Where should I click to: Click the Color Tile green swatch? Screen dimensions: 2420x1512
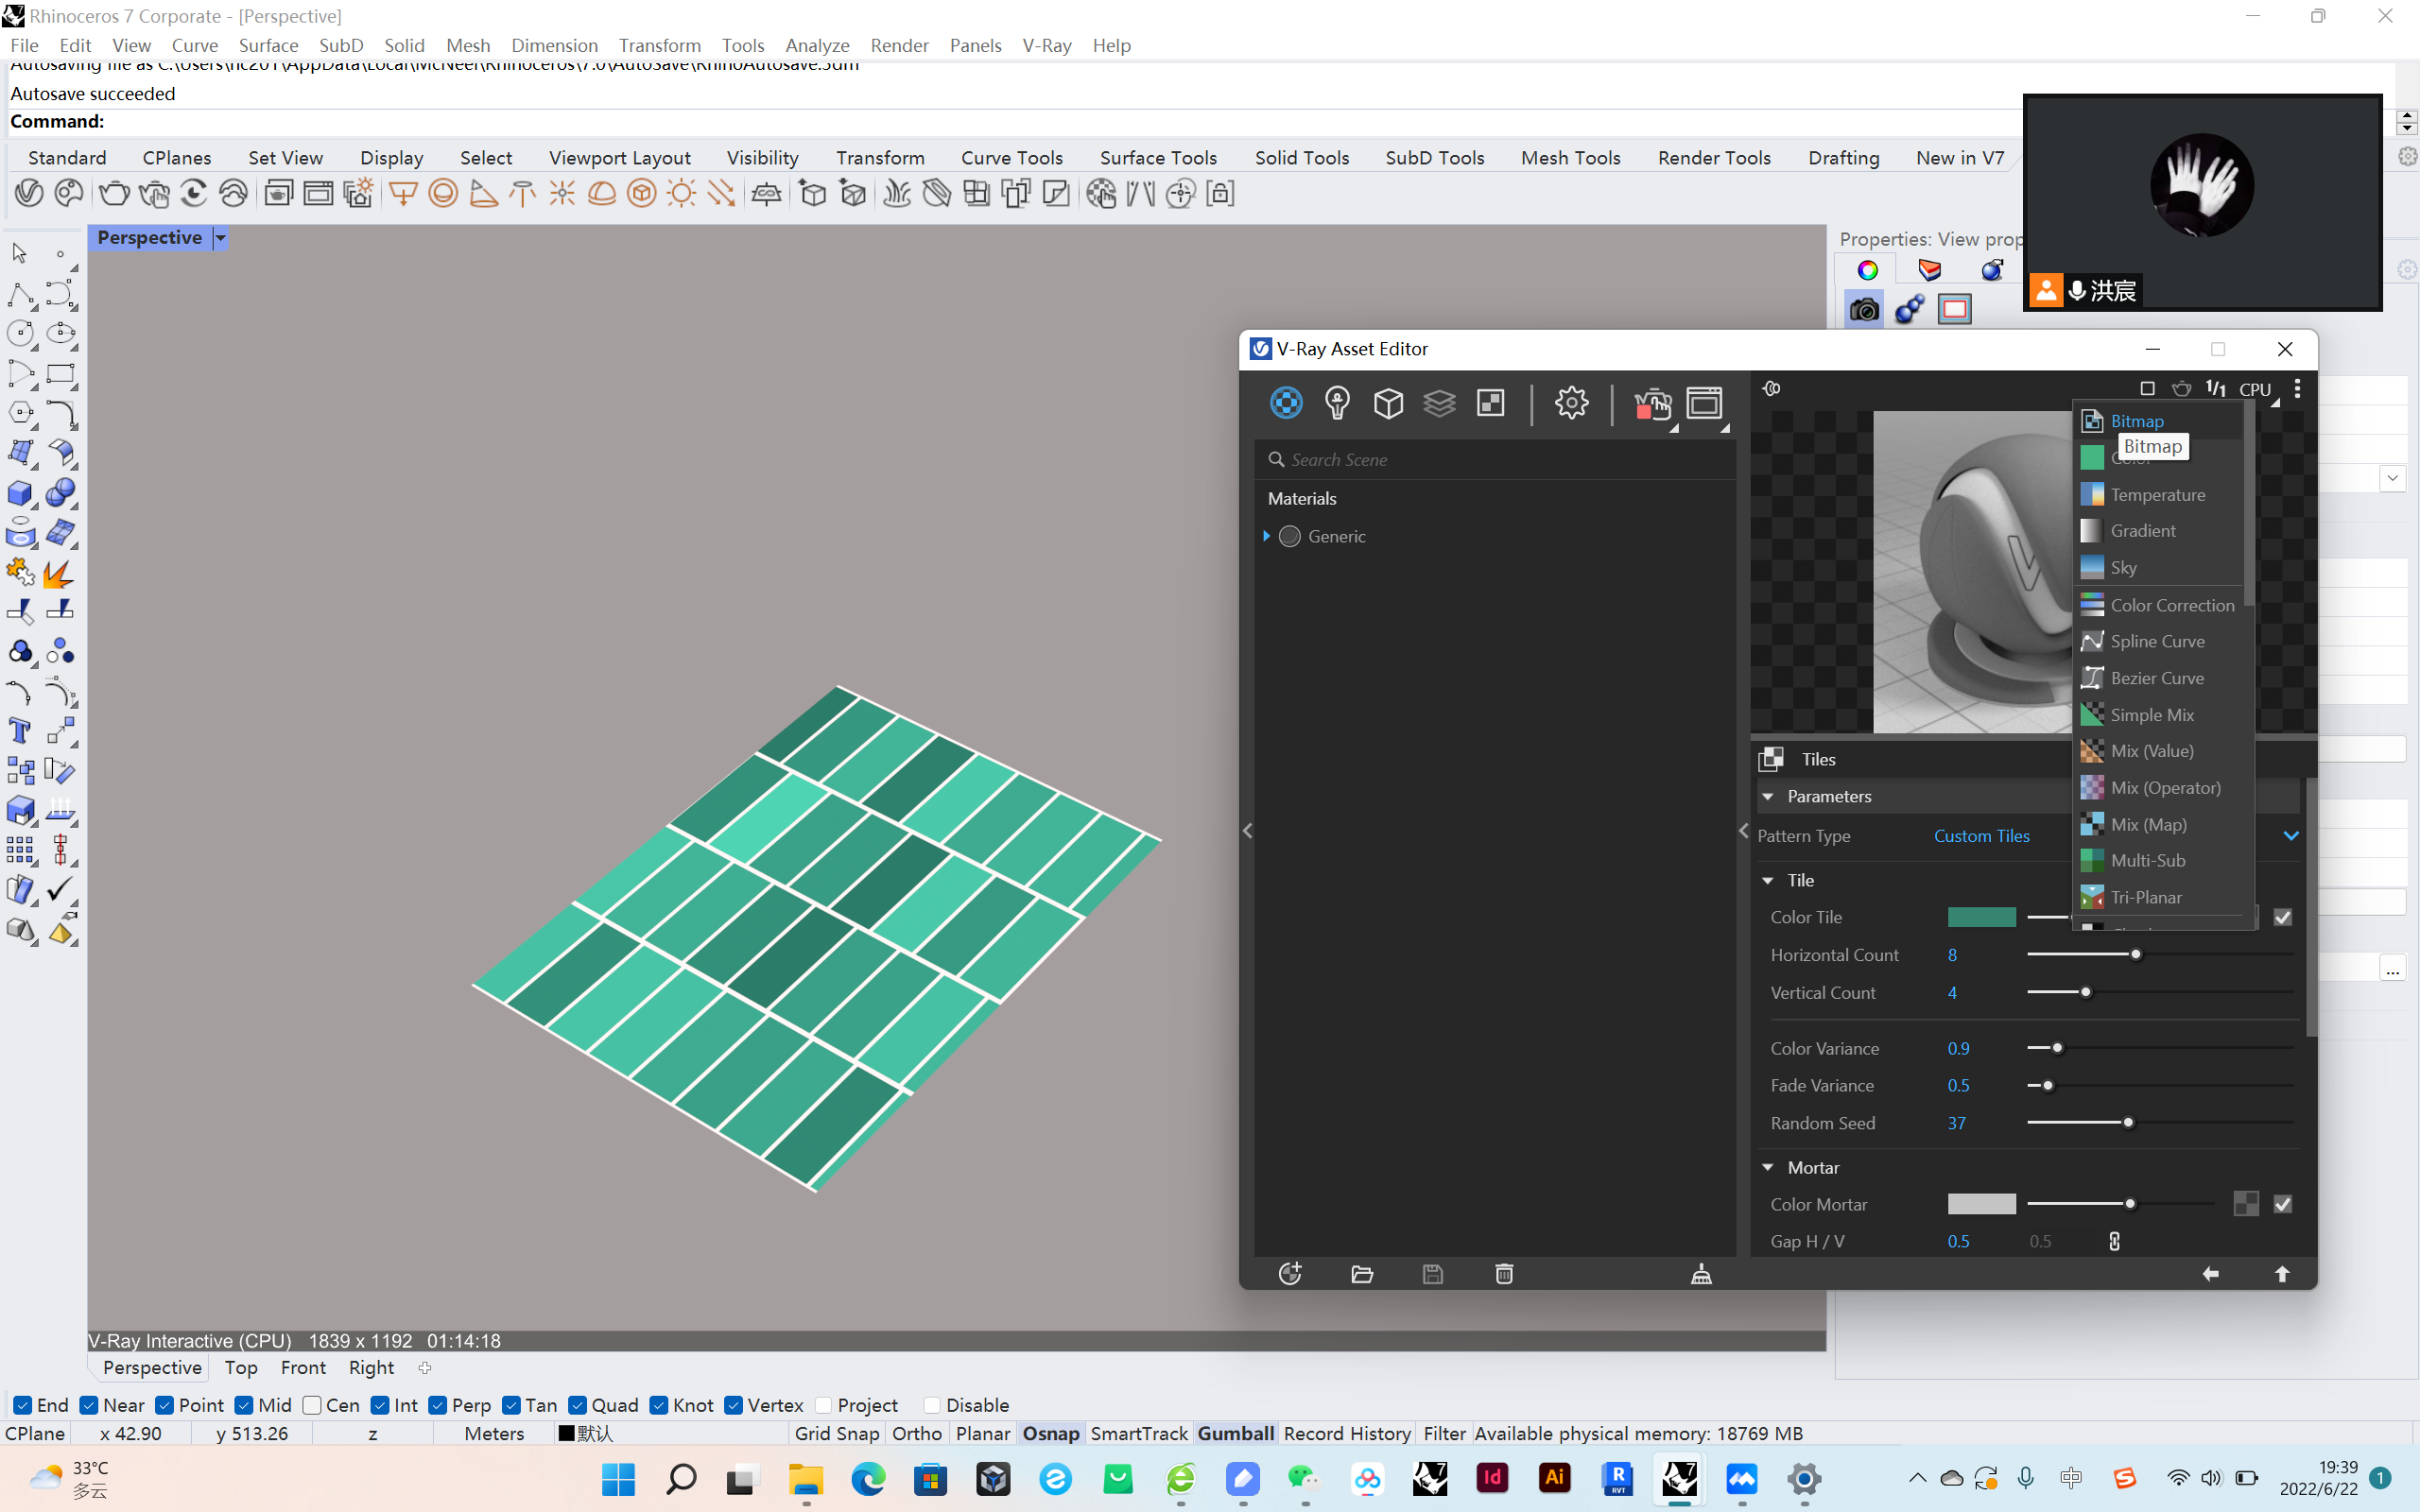(1981, 917)
